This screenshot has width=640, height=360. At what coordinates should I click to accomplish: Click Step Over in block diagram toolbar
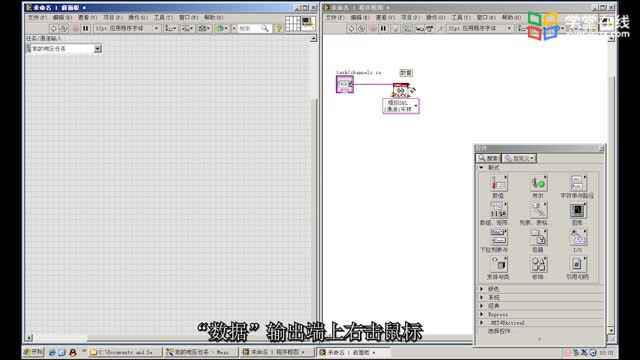coord(429,28)
